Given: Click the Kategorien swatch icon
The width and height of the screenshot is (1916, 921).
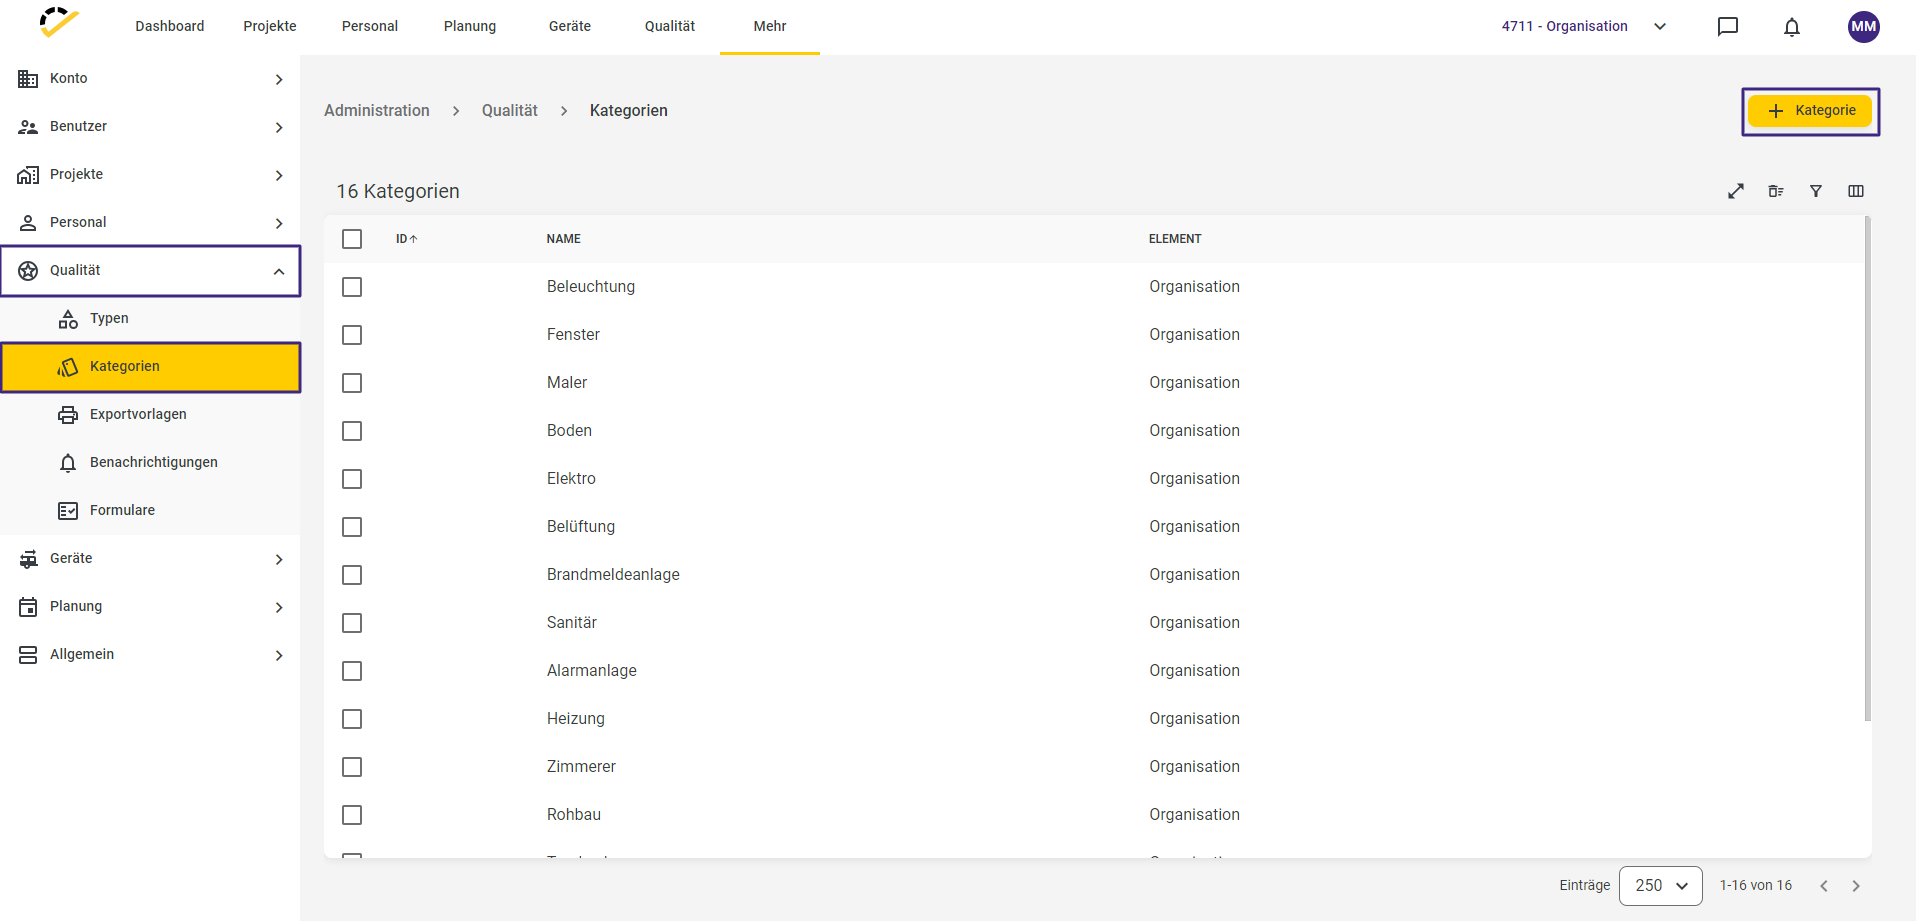Looking at the screenshot, I should (68, 367).
